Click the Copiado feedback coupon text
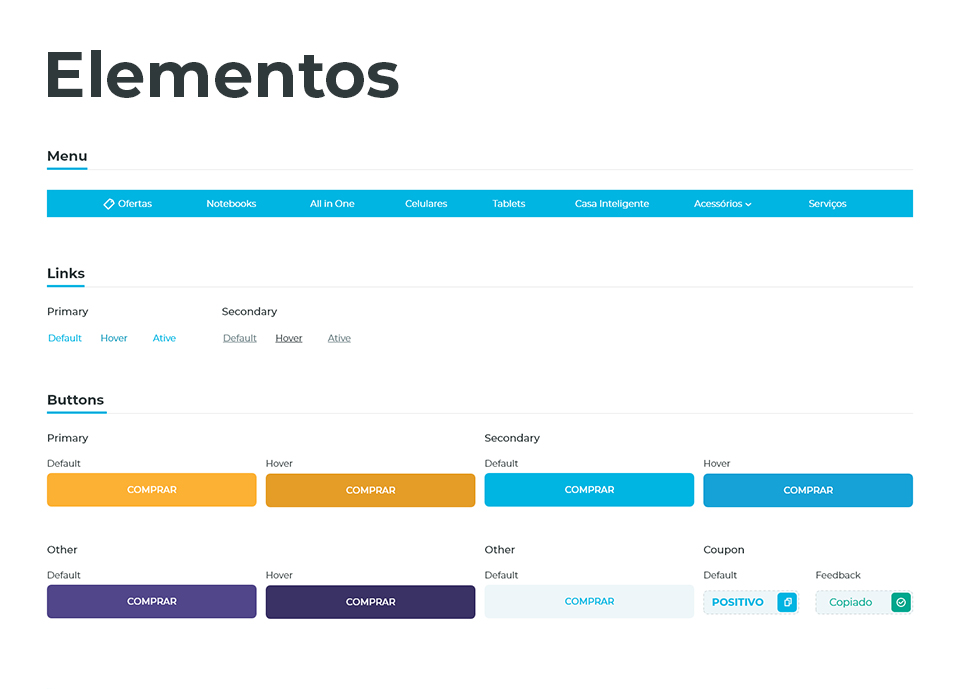Viewport: 960px width, 690px height. [850, 602]
